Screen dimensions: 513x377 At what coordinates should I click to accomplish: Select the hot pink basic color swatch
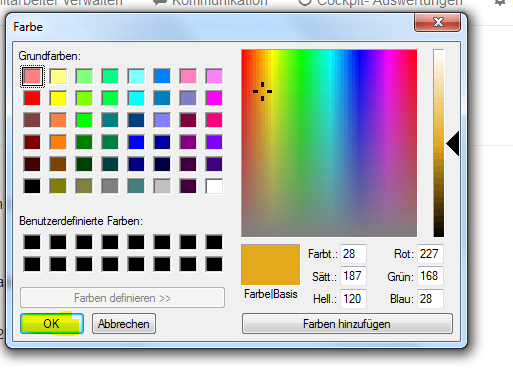point(214,120)
